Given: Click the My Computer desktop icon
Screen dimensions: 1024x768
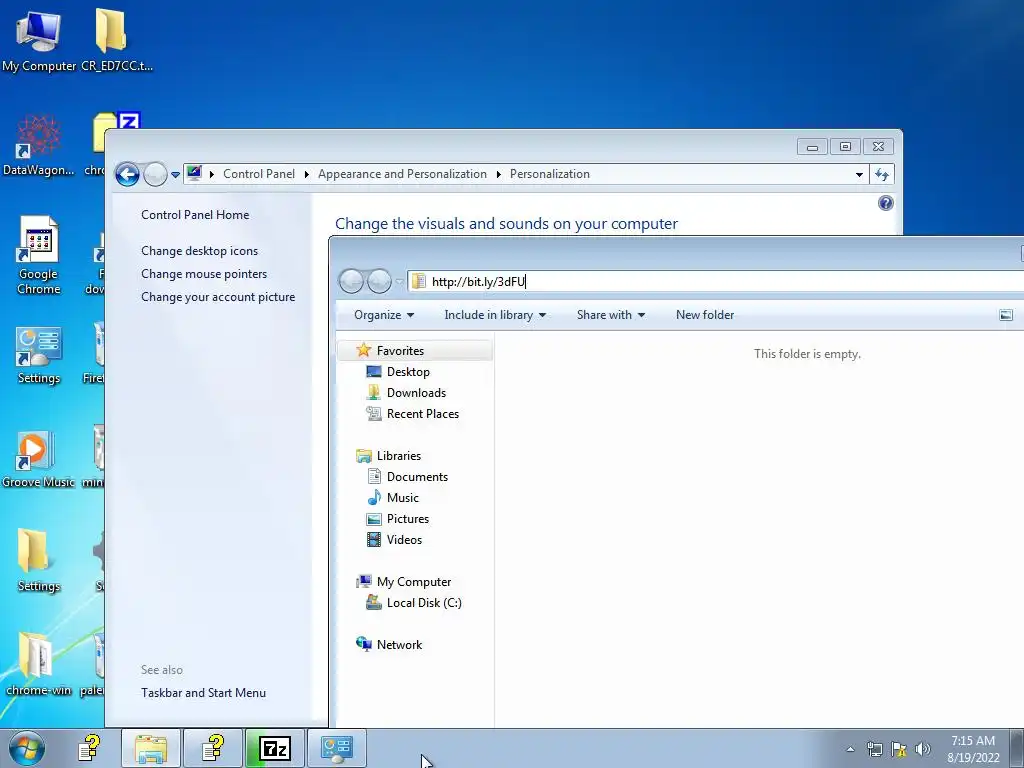Looking at the screenshot, I should [38, 40].
